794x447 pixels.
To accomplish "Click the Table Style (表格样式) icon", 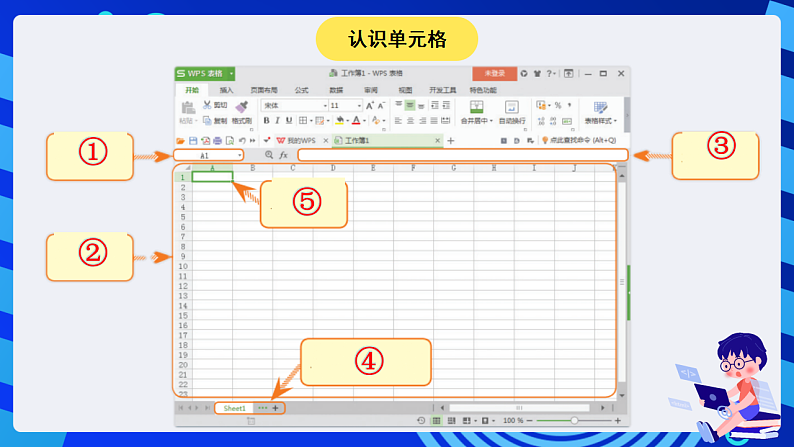I will tap(600, 107).
